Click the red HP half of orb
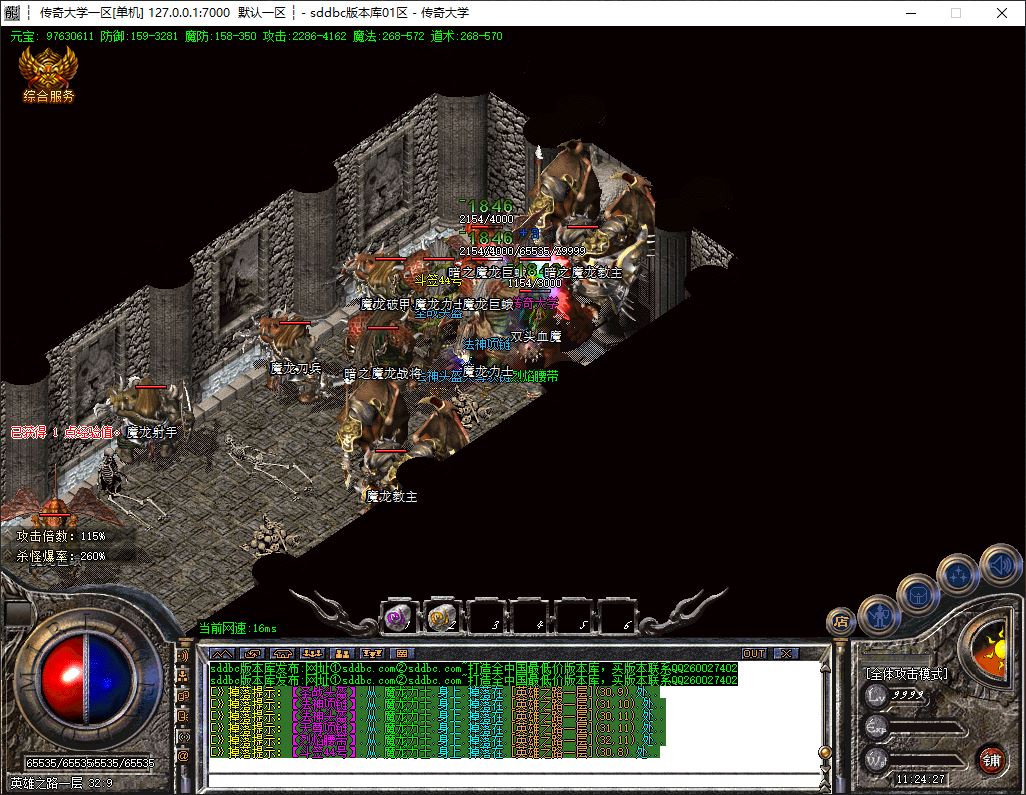The image size is (1026, 795). tap(62, 679)
